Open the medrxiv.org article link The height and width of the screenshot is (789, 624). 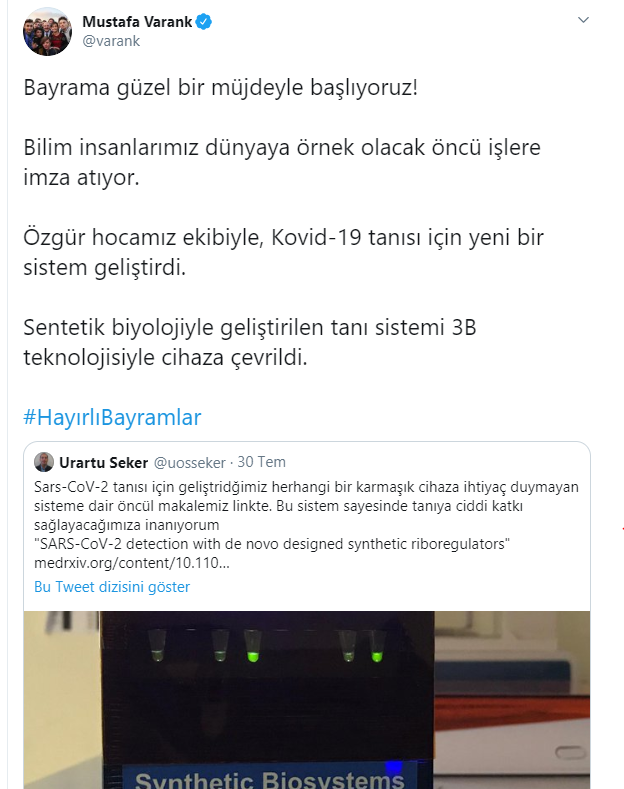pos(132,563)
